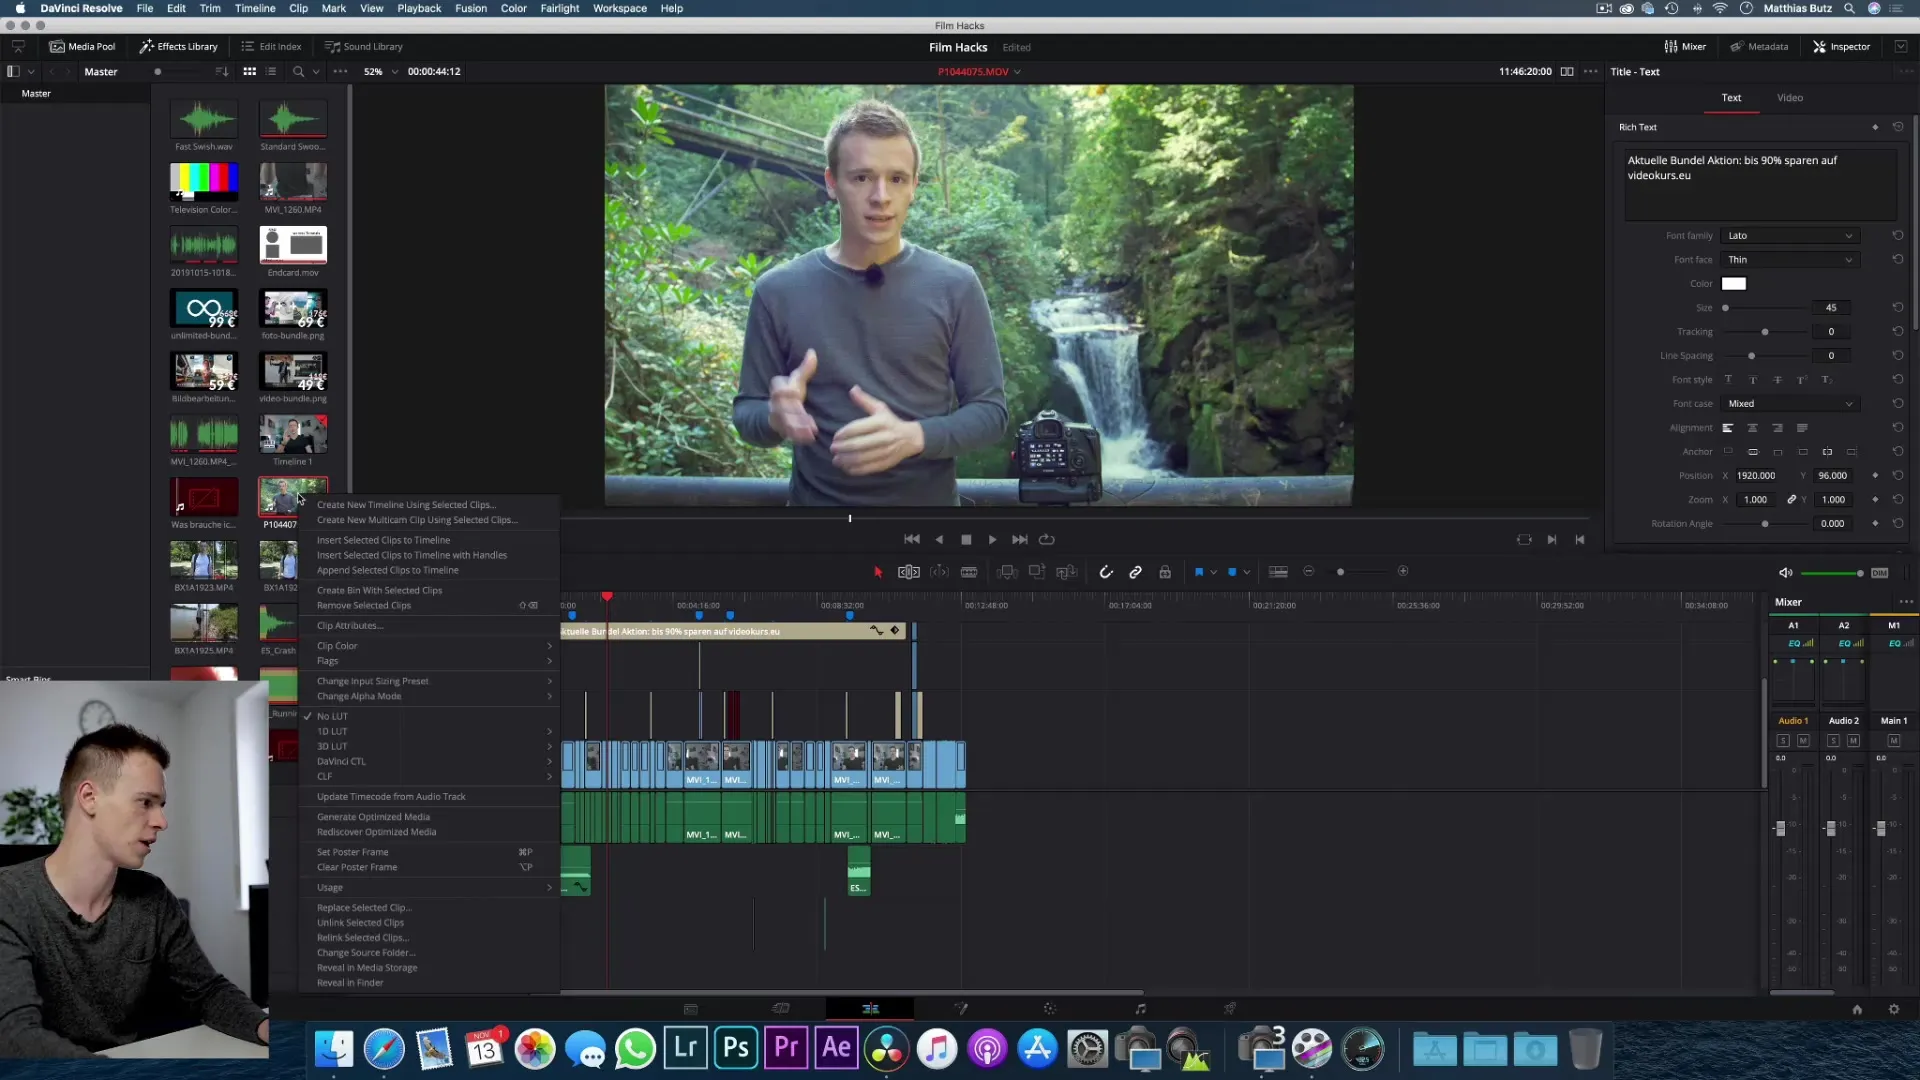Click the media pool search icon
This screenshot has height=1080, width=1920.
298,72
